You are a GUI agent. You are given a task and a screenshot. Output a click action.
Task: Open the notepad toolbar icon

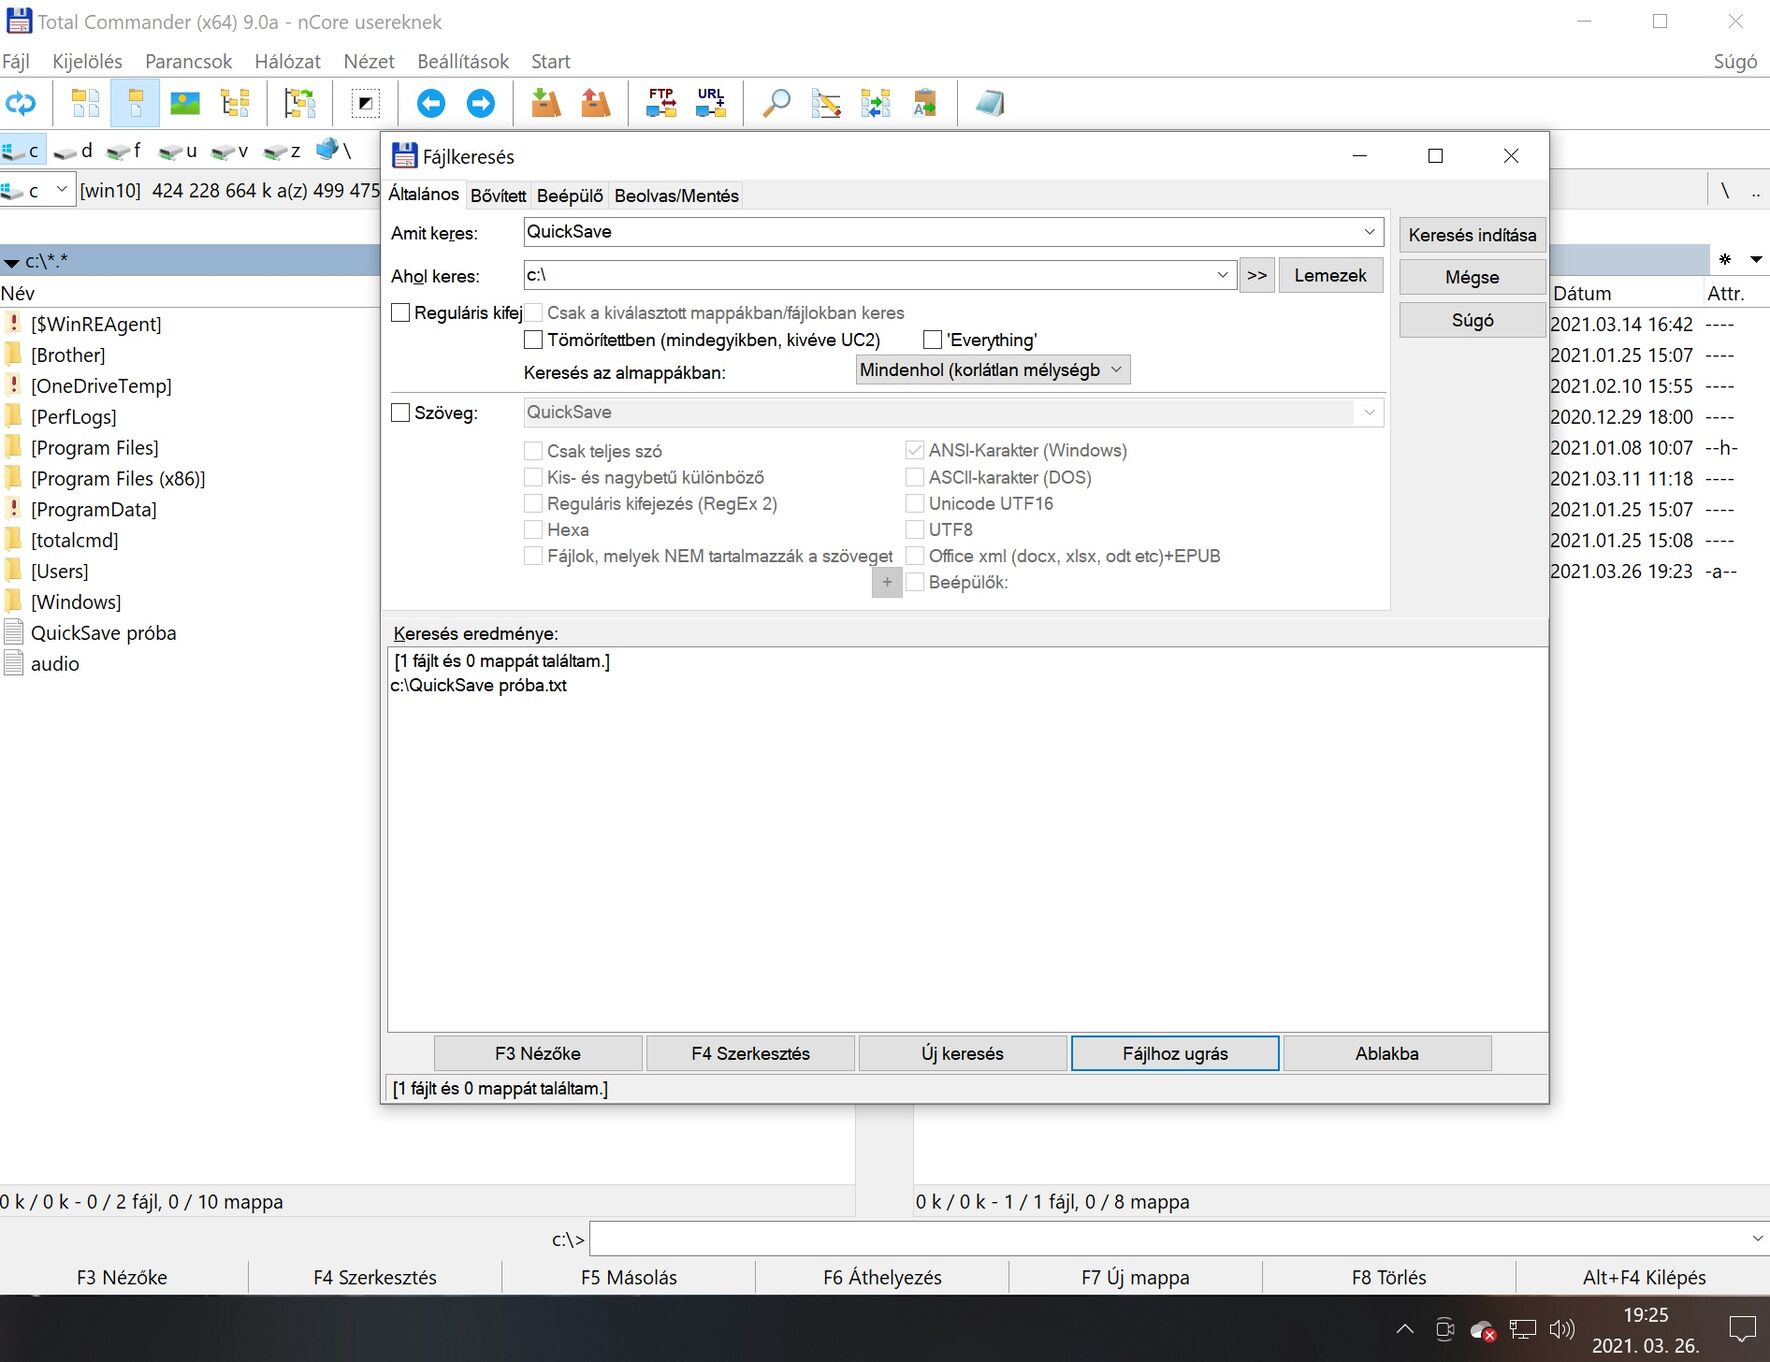click(x=990, y=103)
